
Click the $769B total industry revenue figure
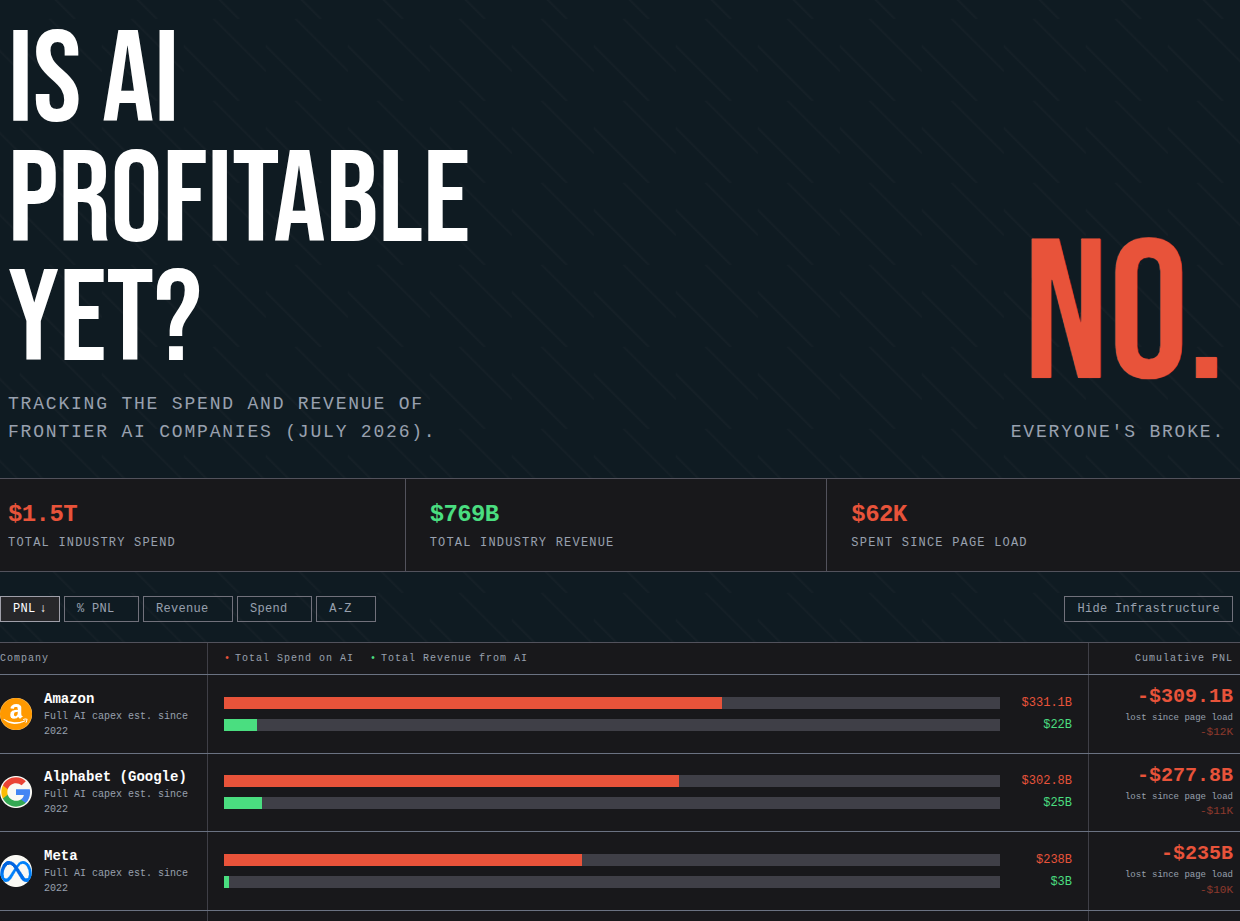click(x=464, y=514)
